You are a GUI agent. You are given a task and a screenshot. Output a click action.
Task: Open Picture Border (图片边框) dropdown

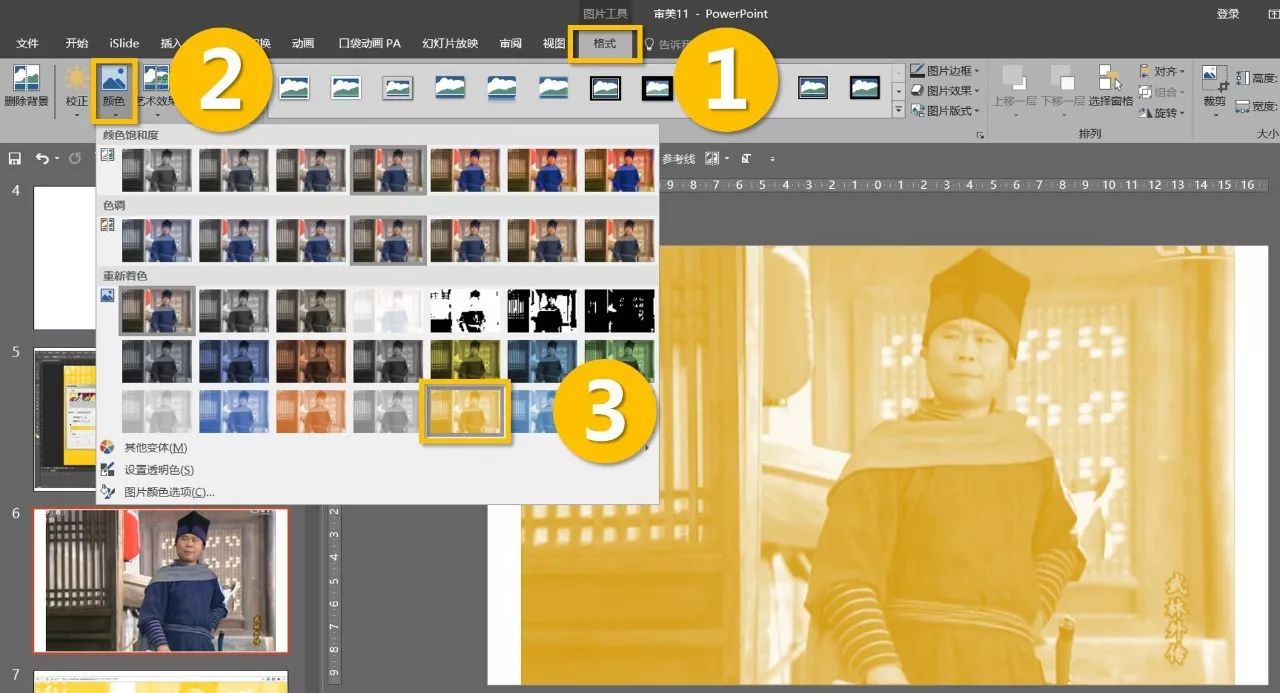point(945,71)
